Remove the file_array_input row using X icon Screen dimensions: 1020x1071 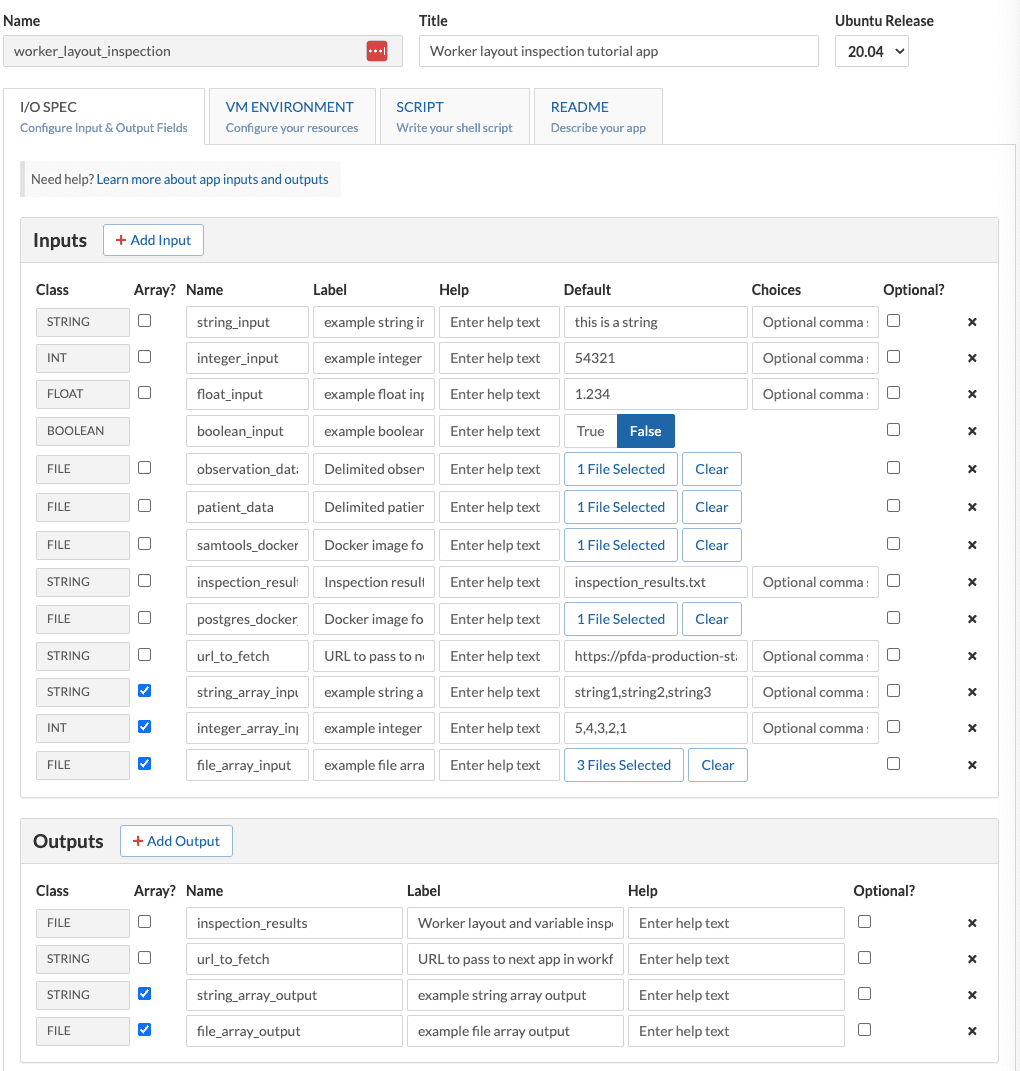coord(972,765)
